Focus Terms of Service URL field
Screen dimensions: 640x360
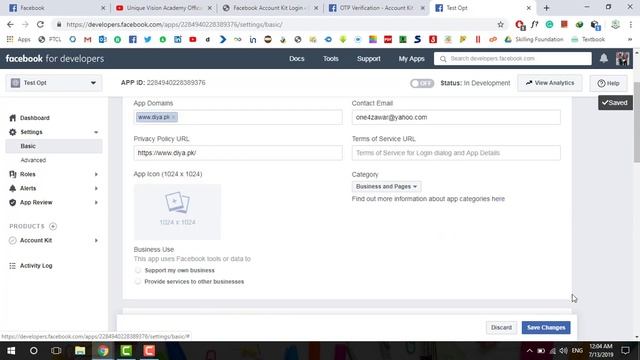[x=456, y=153]
